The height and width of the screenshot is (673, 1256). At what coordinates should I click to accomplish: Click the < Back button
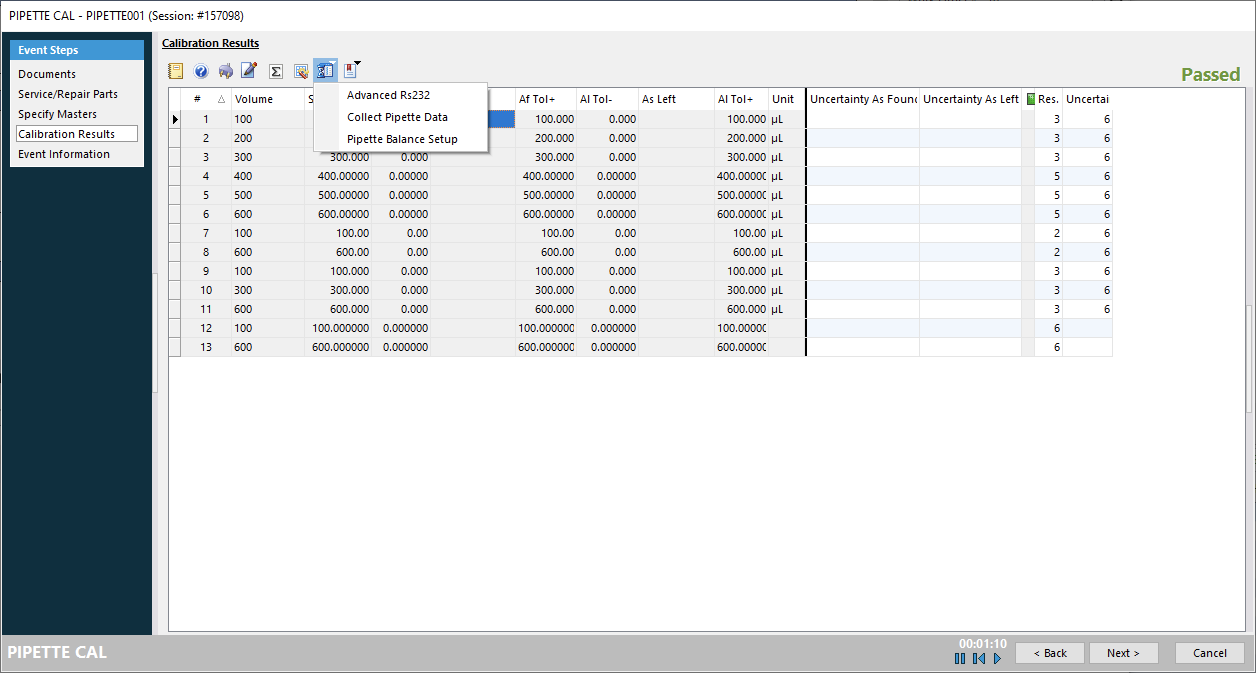coord(1049,653)
